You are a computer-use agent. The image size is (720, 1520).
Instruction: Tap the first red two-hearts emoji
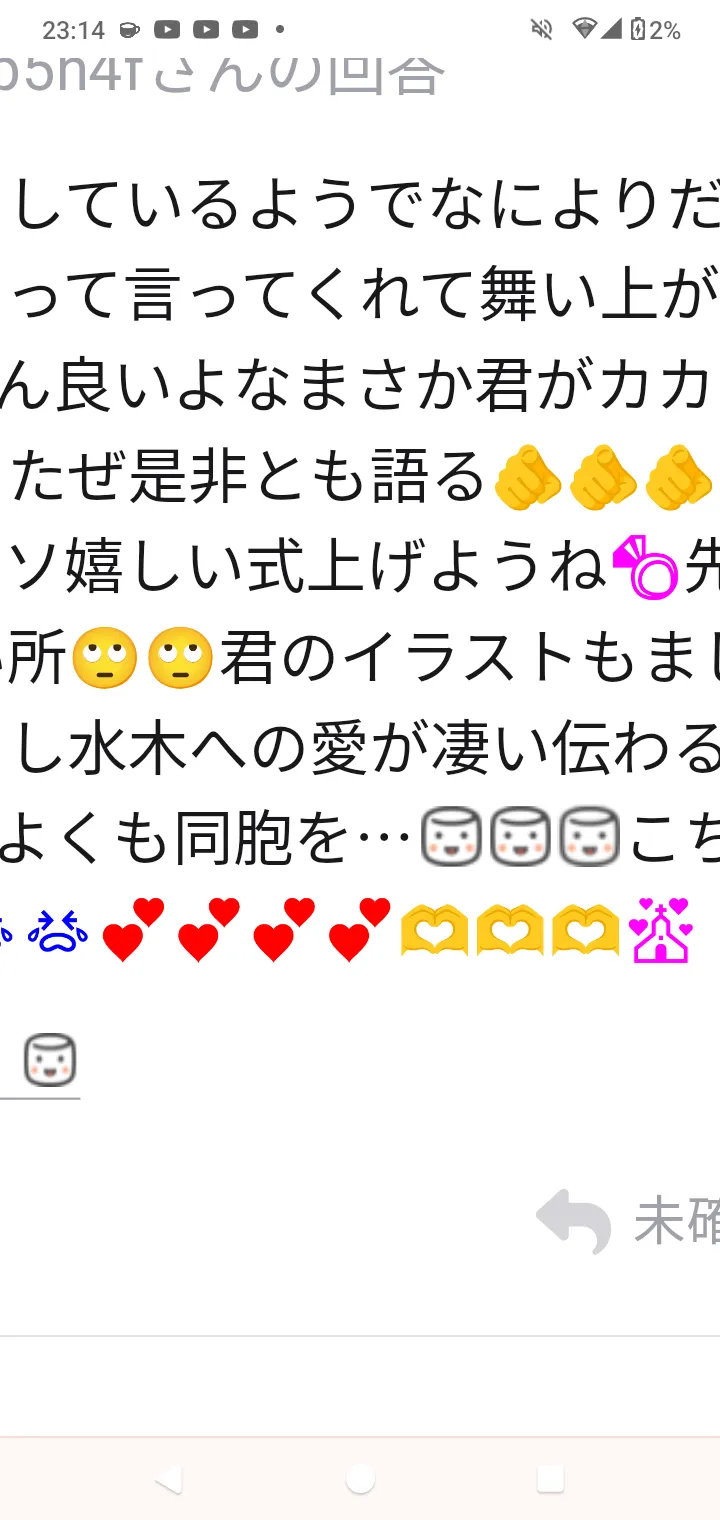[132, 930]
